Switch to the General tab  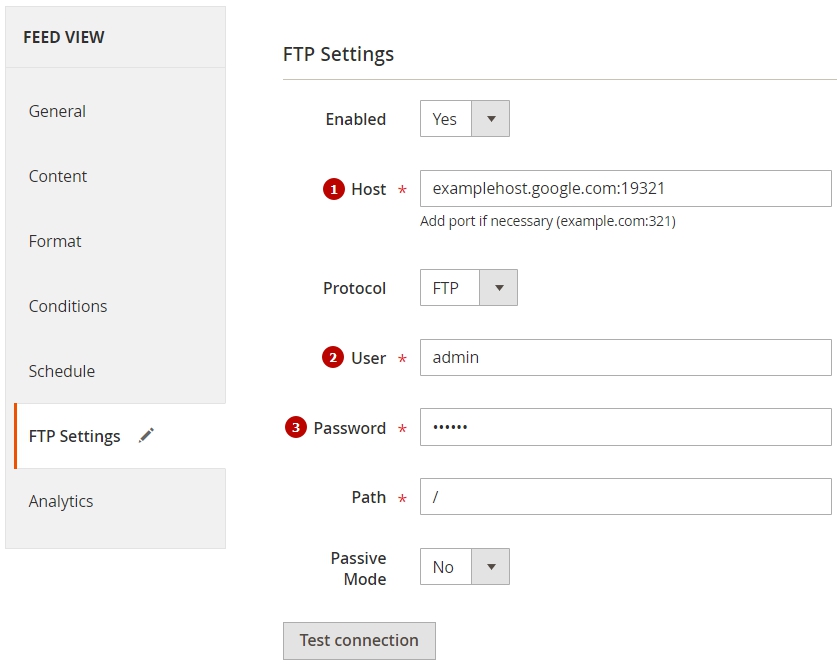[x=57, y=111]
